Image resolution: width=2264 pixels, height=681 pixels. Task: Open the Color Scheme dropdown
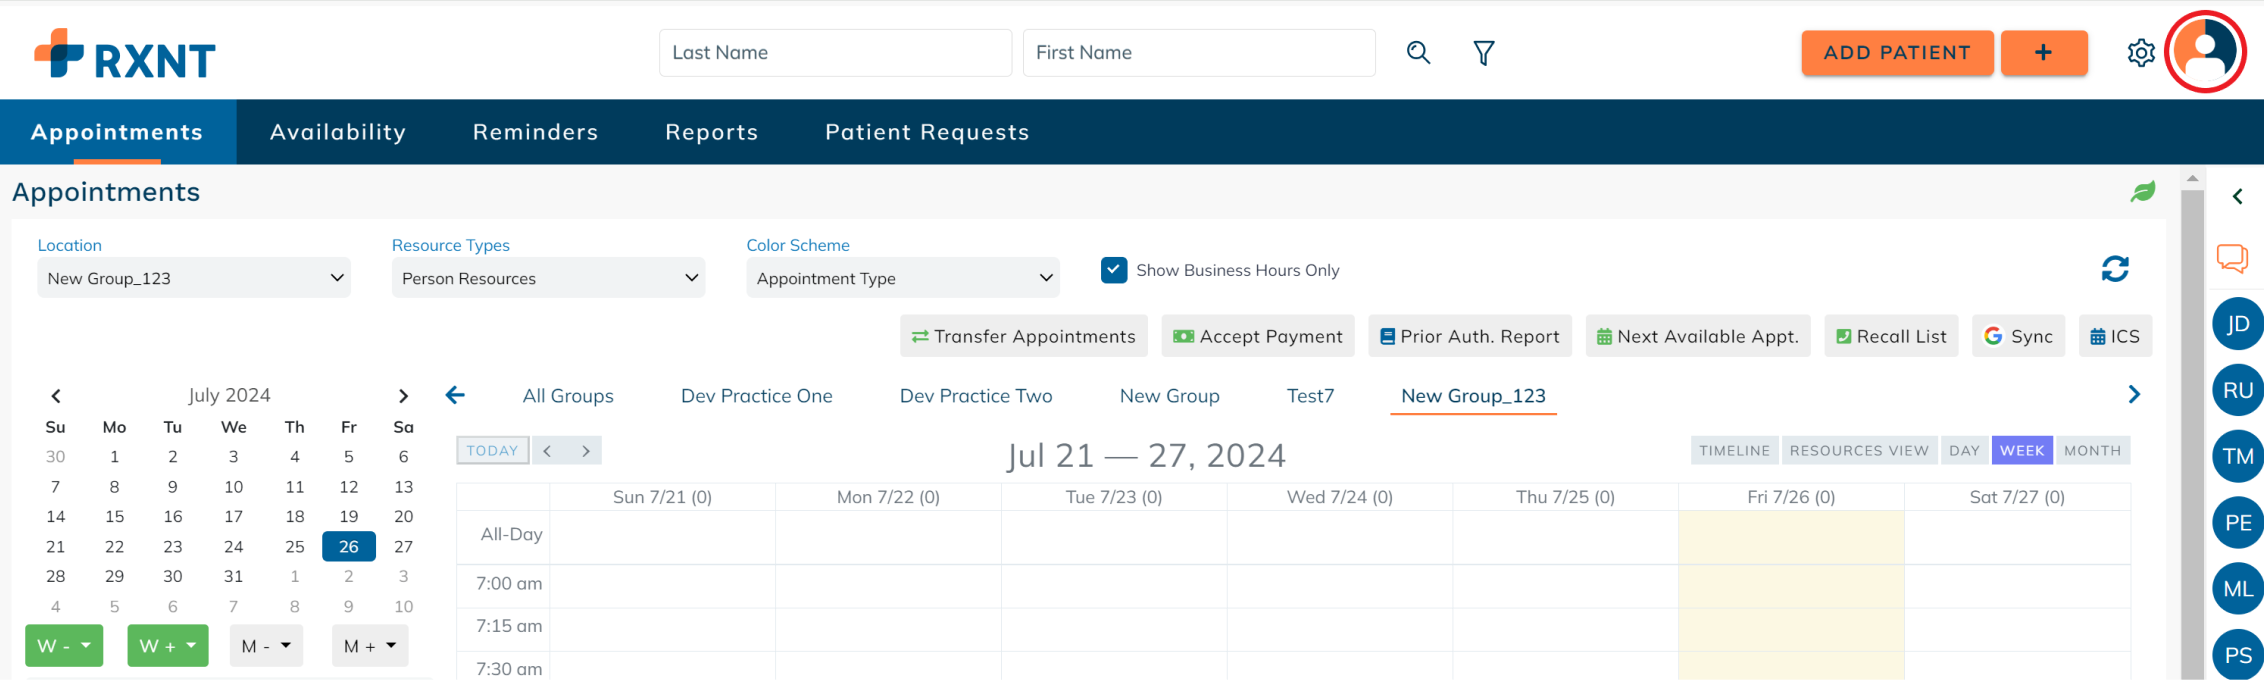903,278
